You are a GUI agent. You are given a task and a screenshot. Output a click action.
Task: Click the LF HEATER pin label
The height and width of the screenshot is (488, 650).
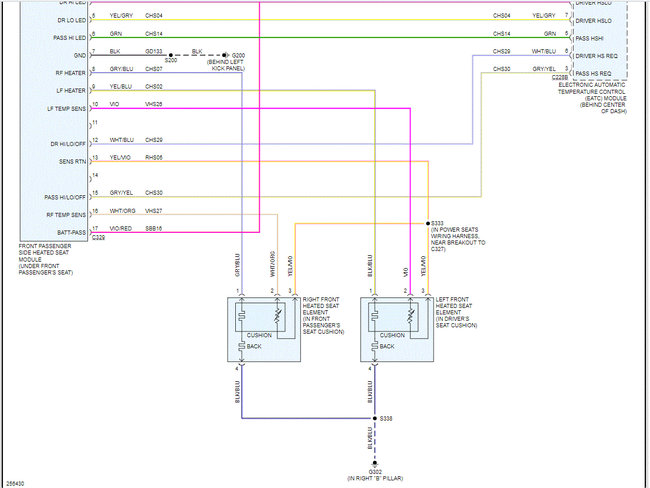pyautogui.click(x=71, y=90)
